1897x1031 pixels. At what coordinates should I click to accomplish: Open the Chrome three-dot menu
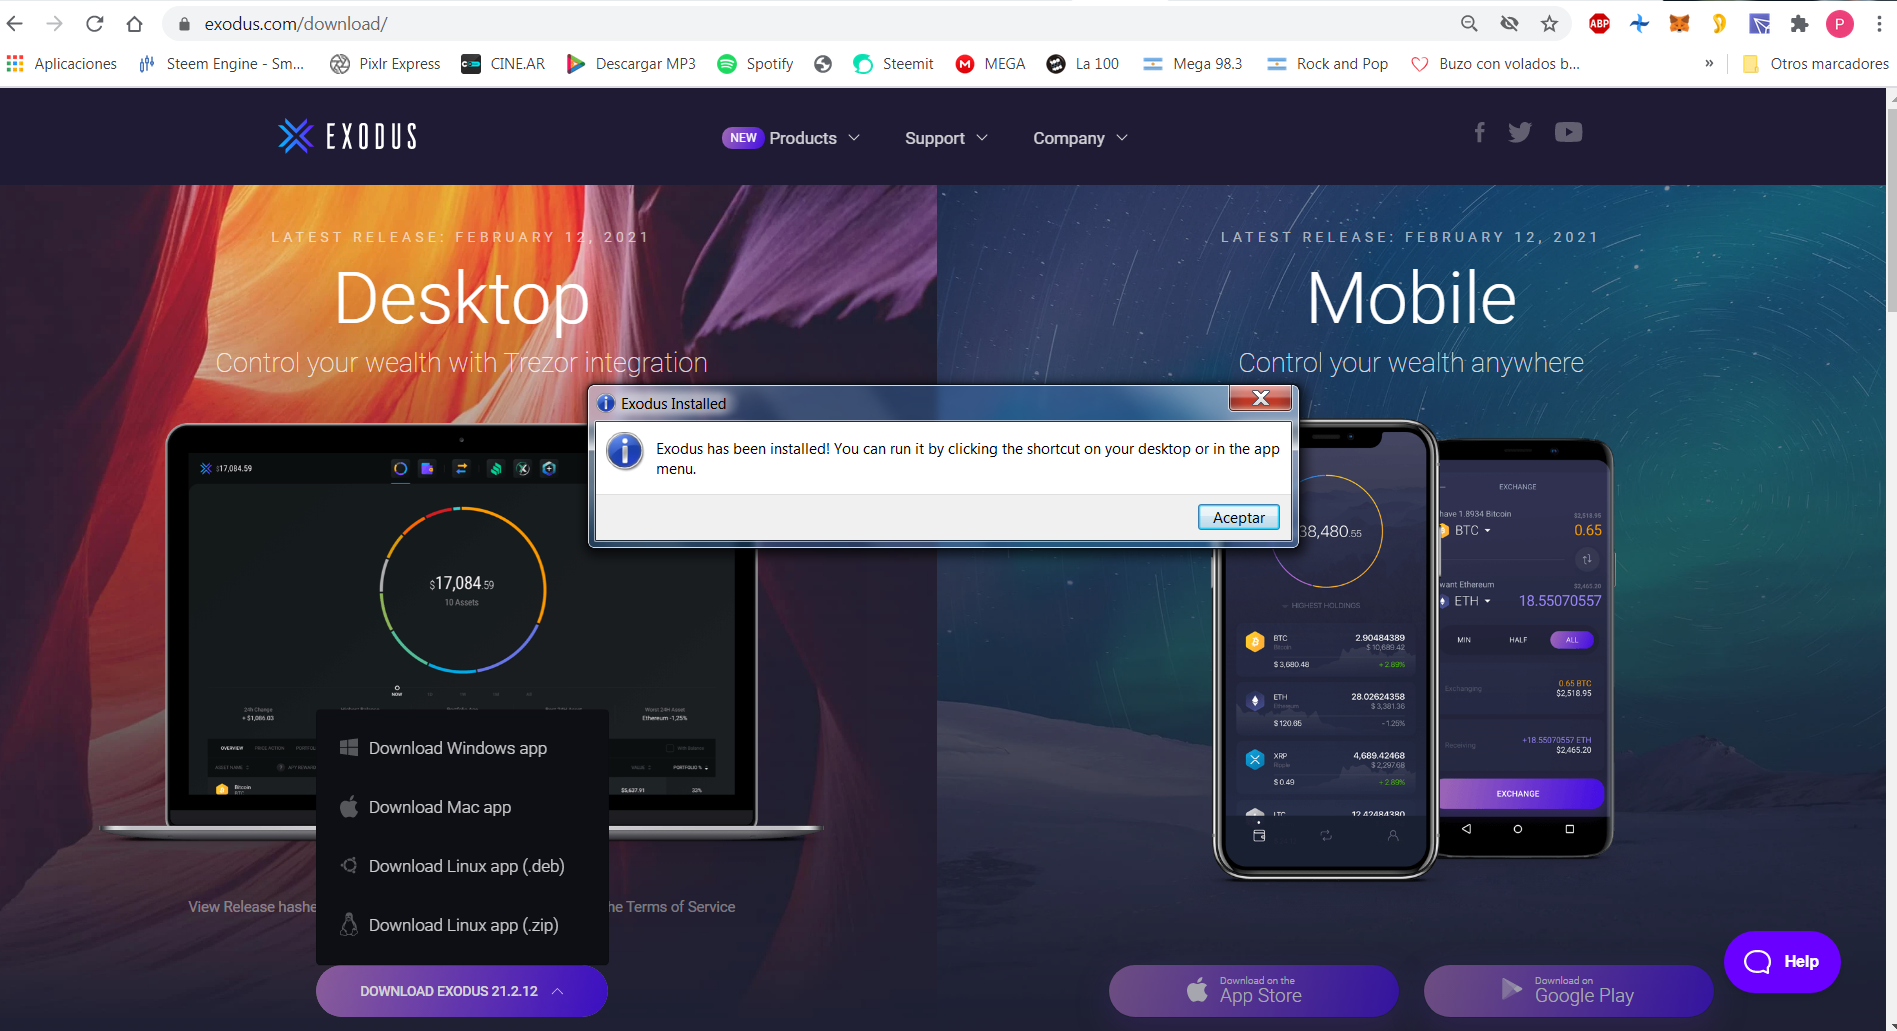[1879, 24]
